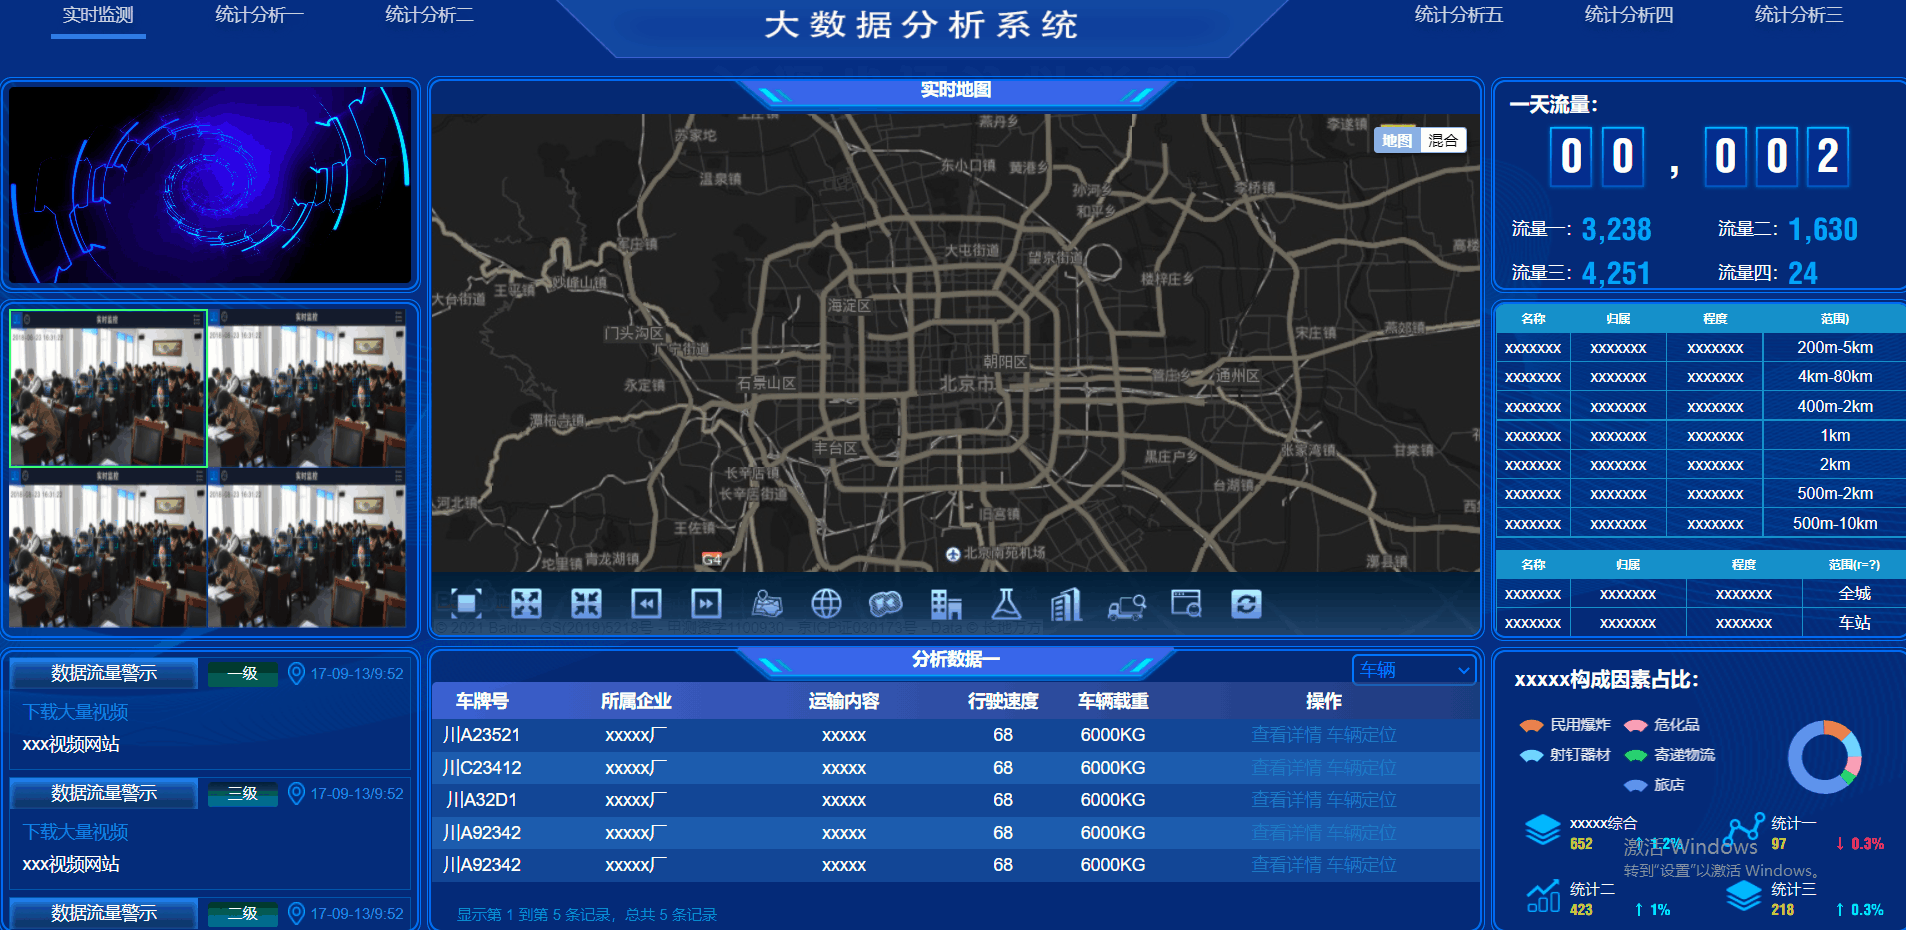Click the 500m-10km range cell
This screenshot has width=1906, height=930.
[x=1835, y=524]
